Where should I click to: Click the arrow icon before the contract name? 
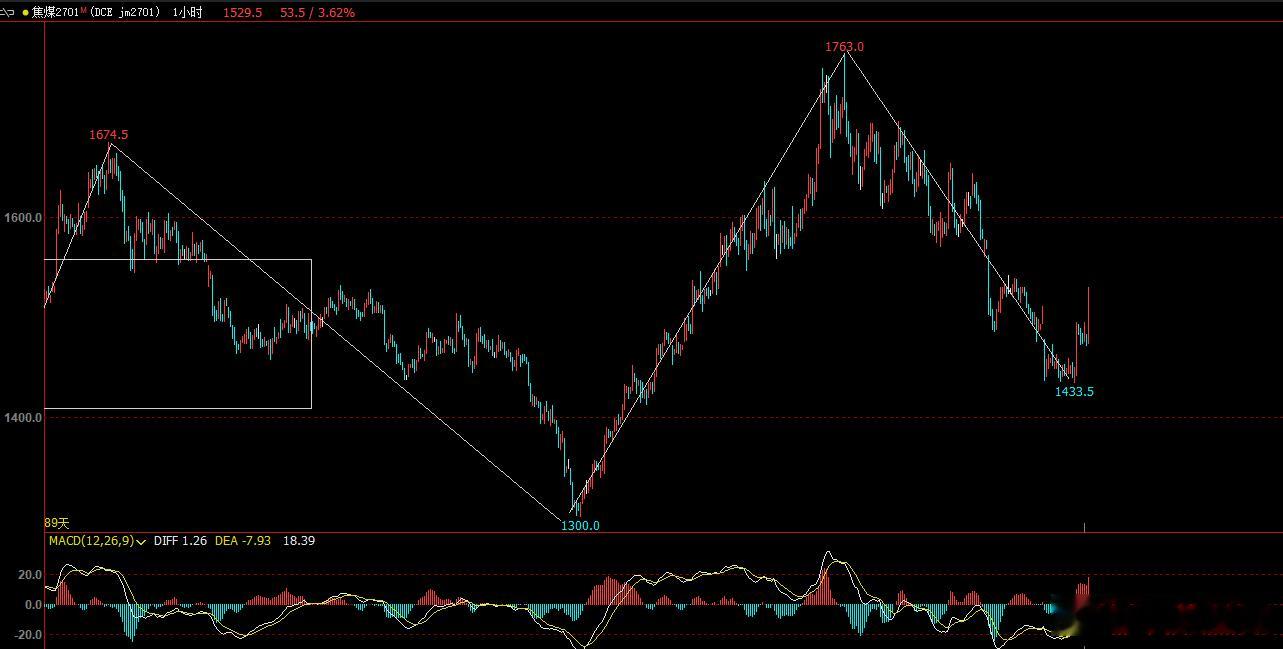(8, 12)
